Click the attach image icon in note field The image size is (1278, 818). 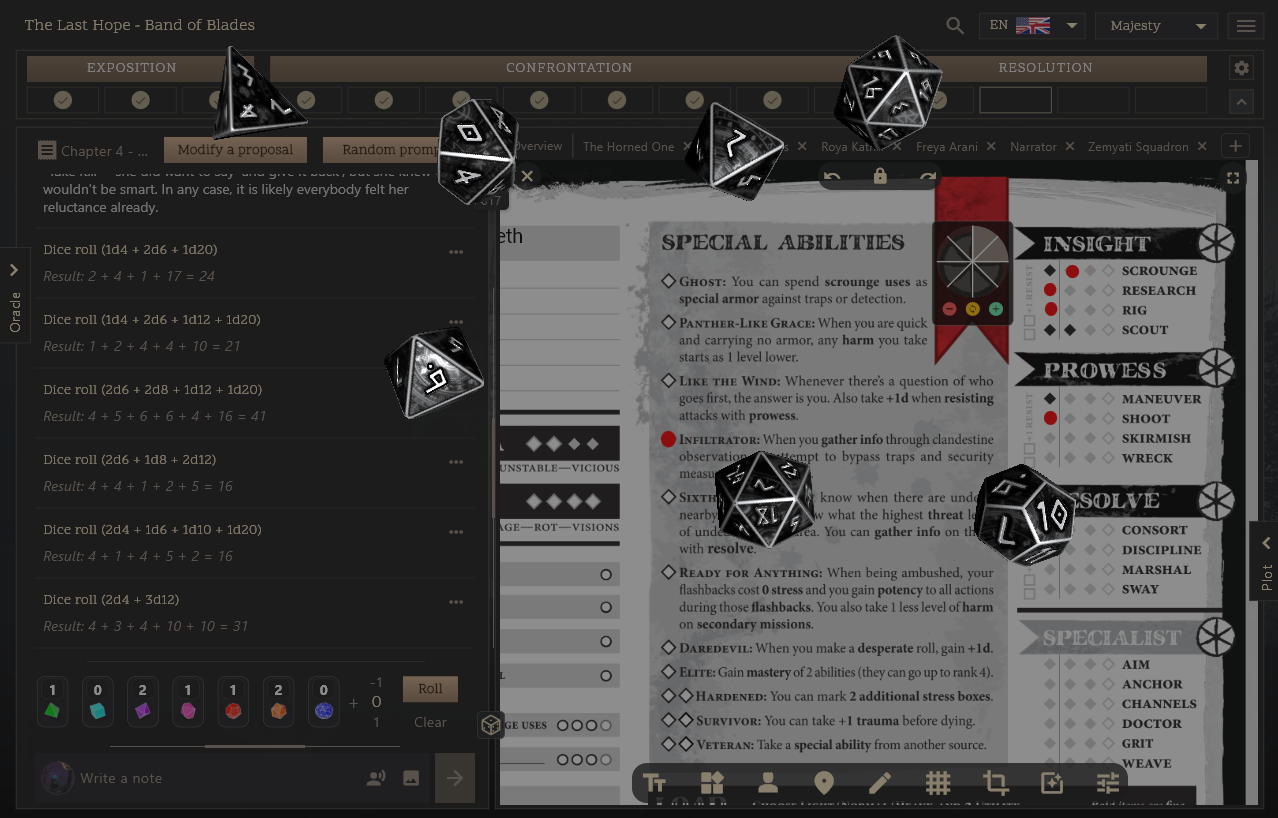tap(411, 778)
